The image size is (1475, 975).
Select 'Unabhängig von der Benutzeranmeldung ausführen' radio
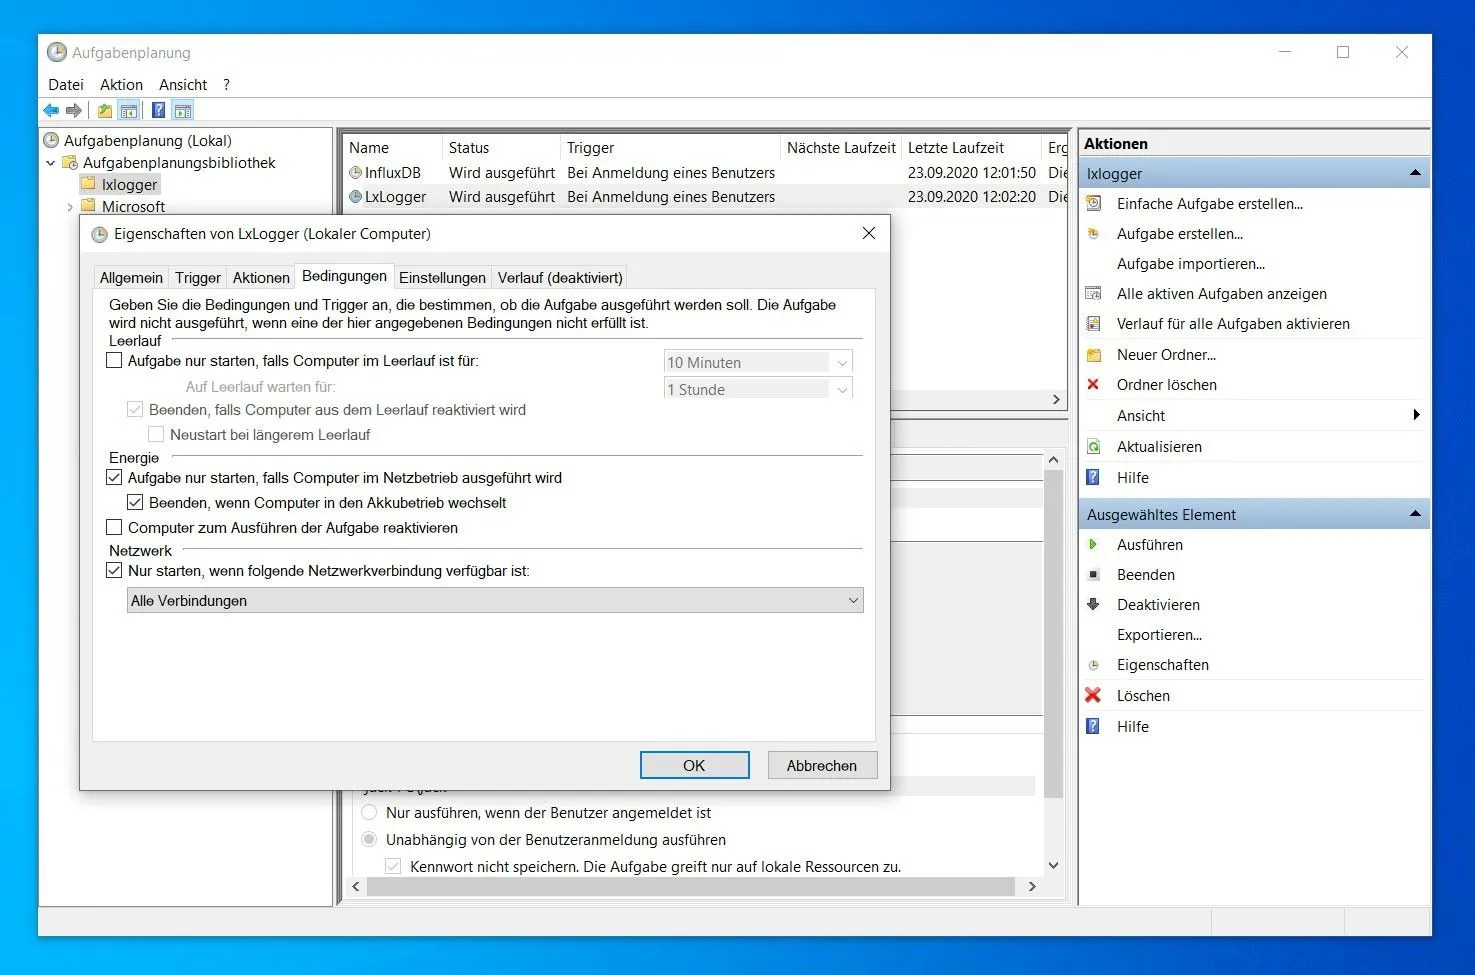[x=370, y=840]
